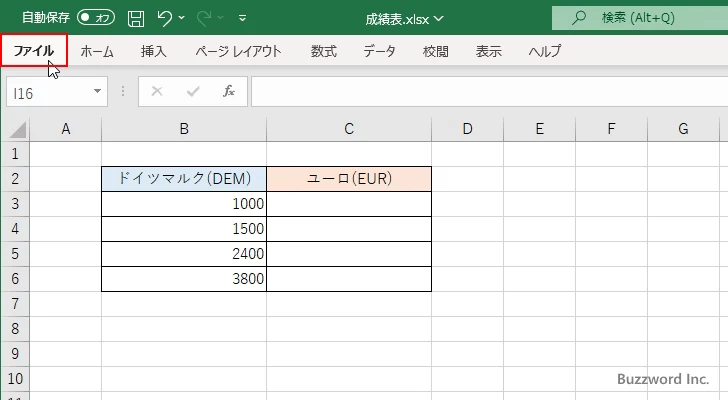Select column E header

click(540, 129)
